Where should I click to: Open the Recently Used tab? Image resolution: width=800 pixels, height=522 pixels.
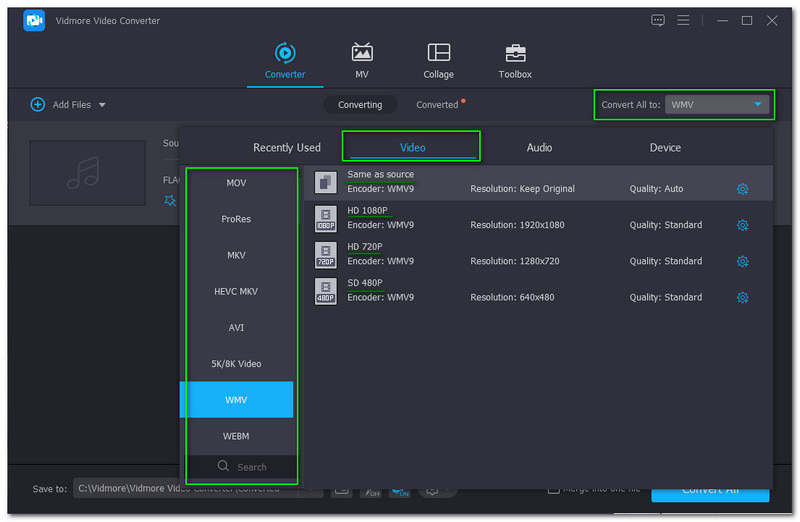pyautogui.click(x=287, y=147)
